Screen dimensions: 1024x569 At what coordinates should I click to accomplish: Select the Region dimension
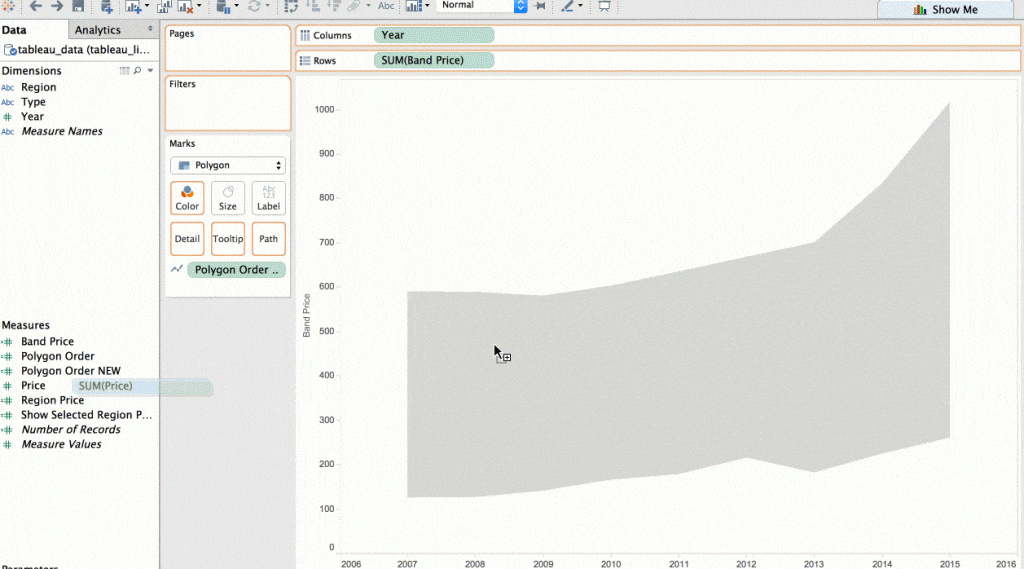coord(39,87)
